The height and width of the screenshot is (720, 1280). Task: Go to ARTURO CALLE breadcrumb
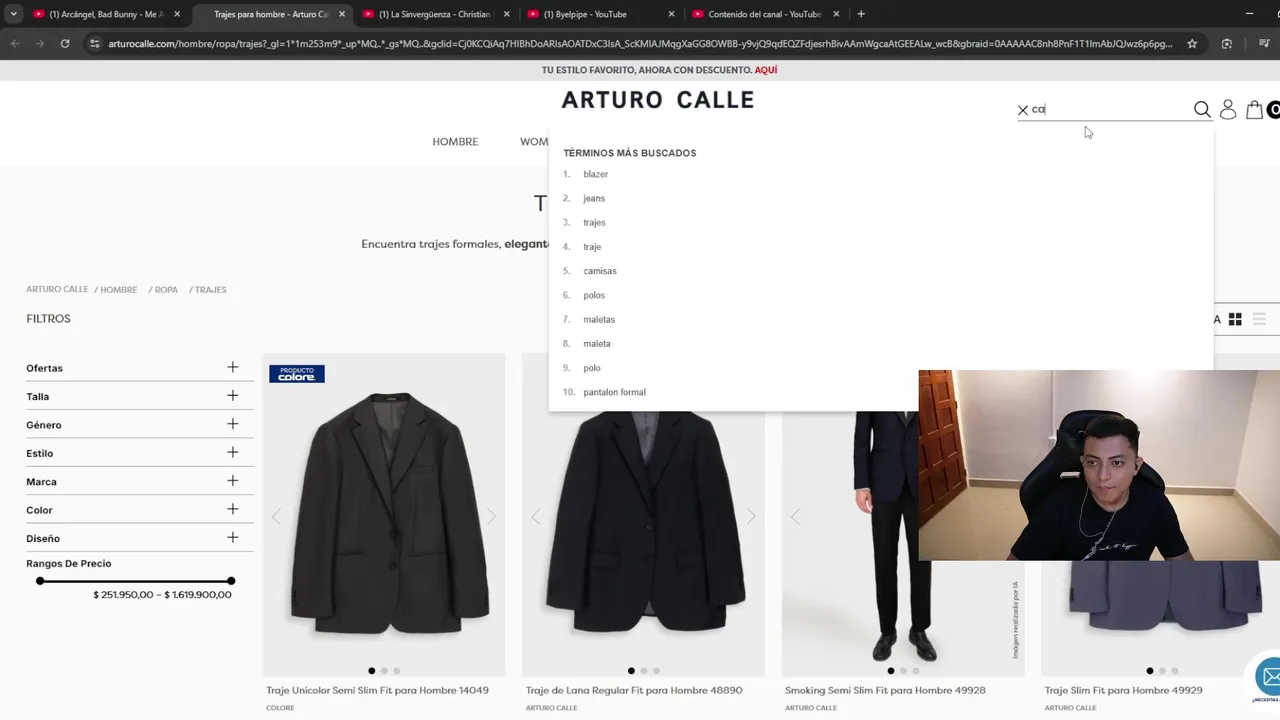click(57, 289)
